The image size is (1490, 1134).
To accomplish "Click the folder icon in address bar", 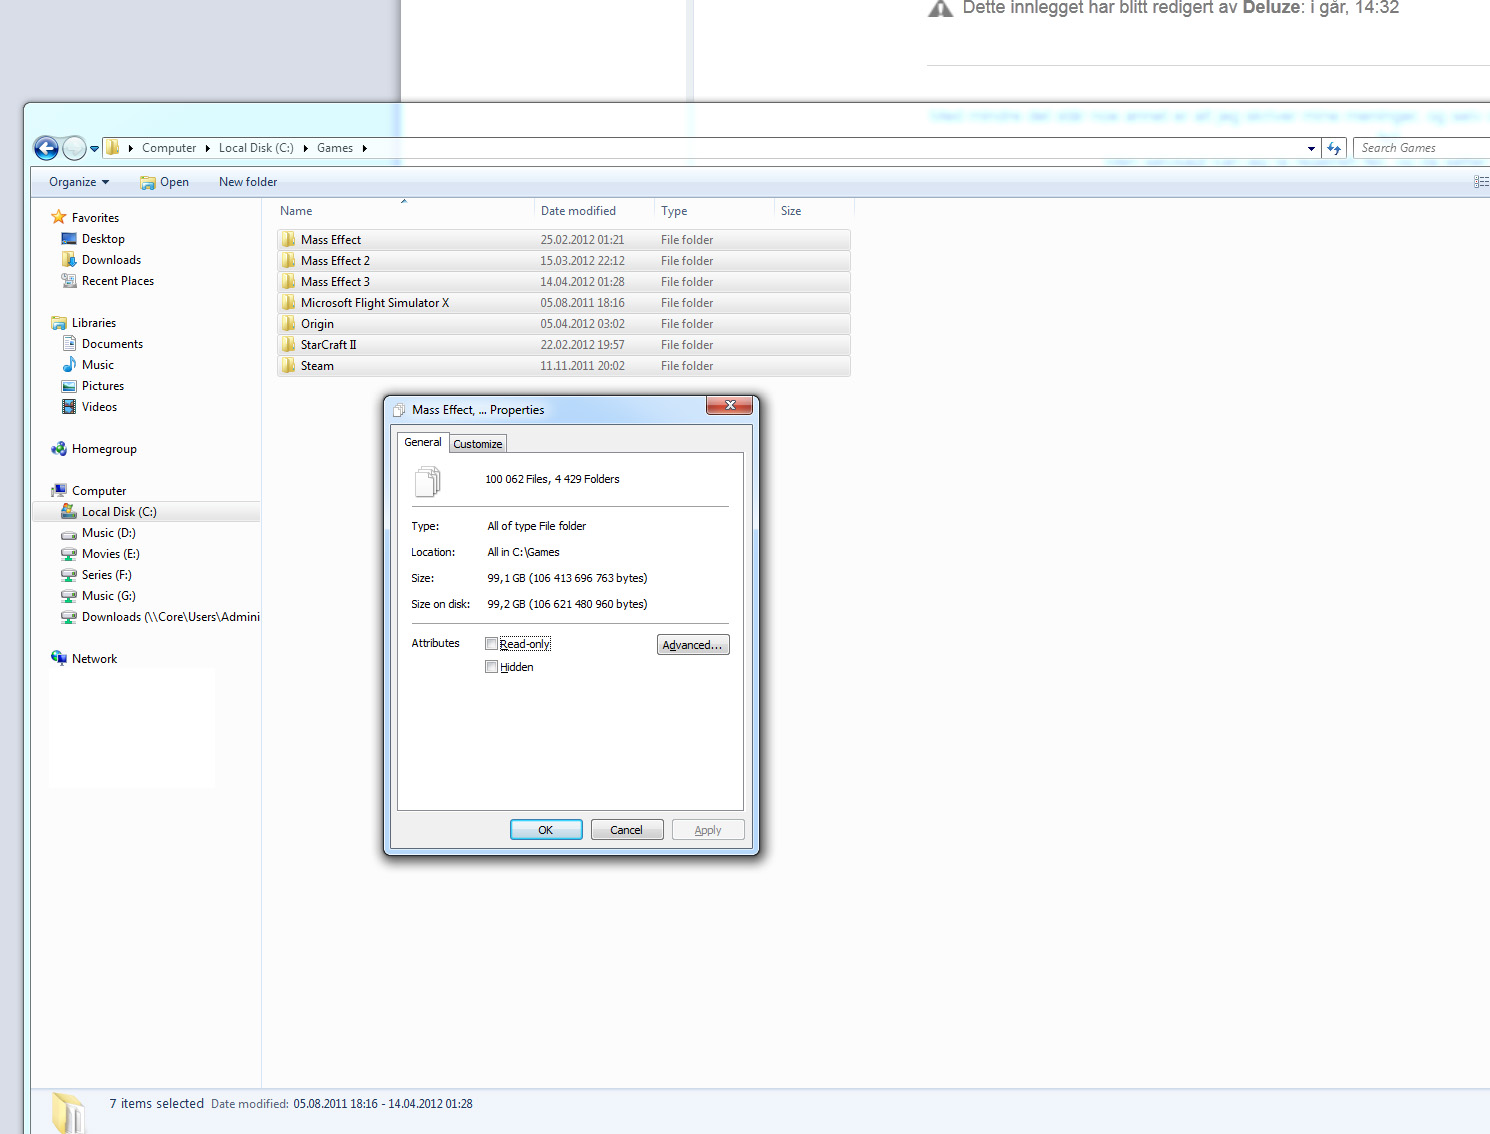I will click(113, 148).
